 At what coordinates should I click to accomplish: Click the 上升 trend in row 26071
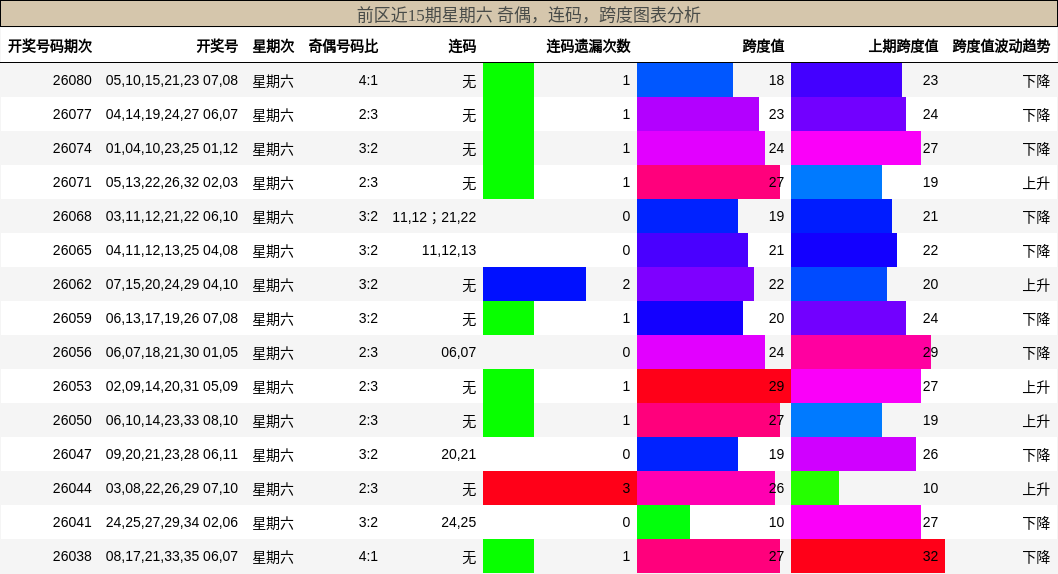pyautogui.click(x=1036, y=182)
